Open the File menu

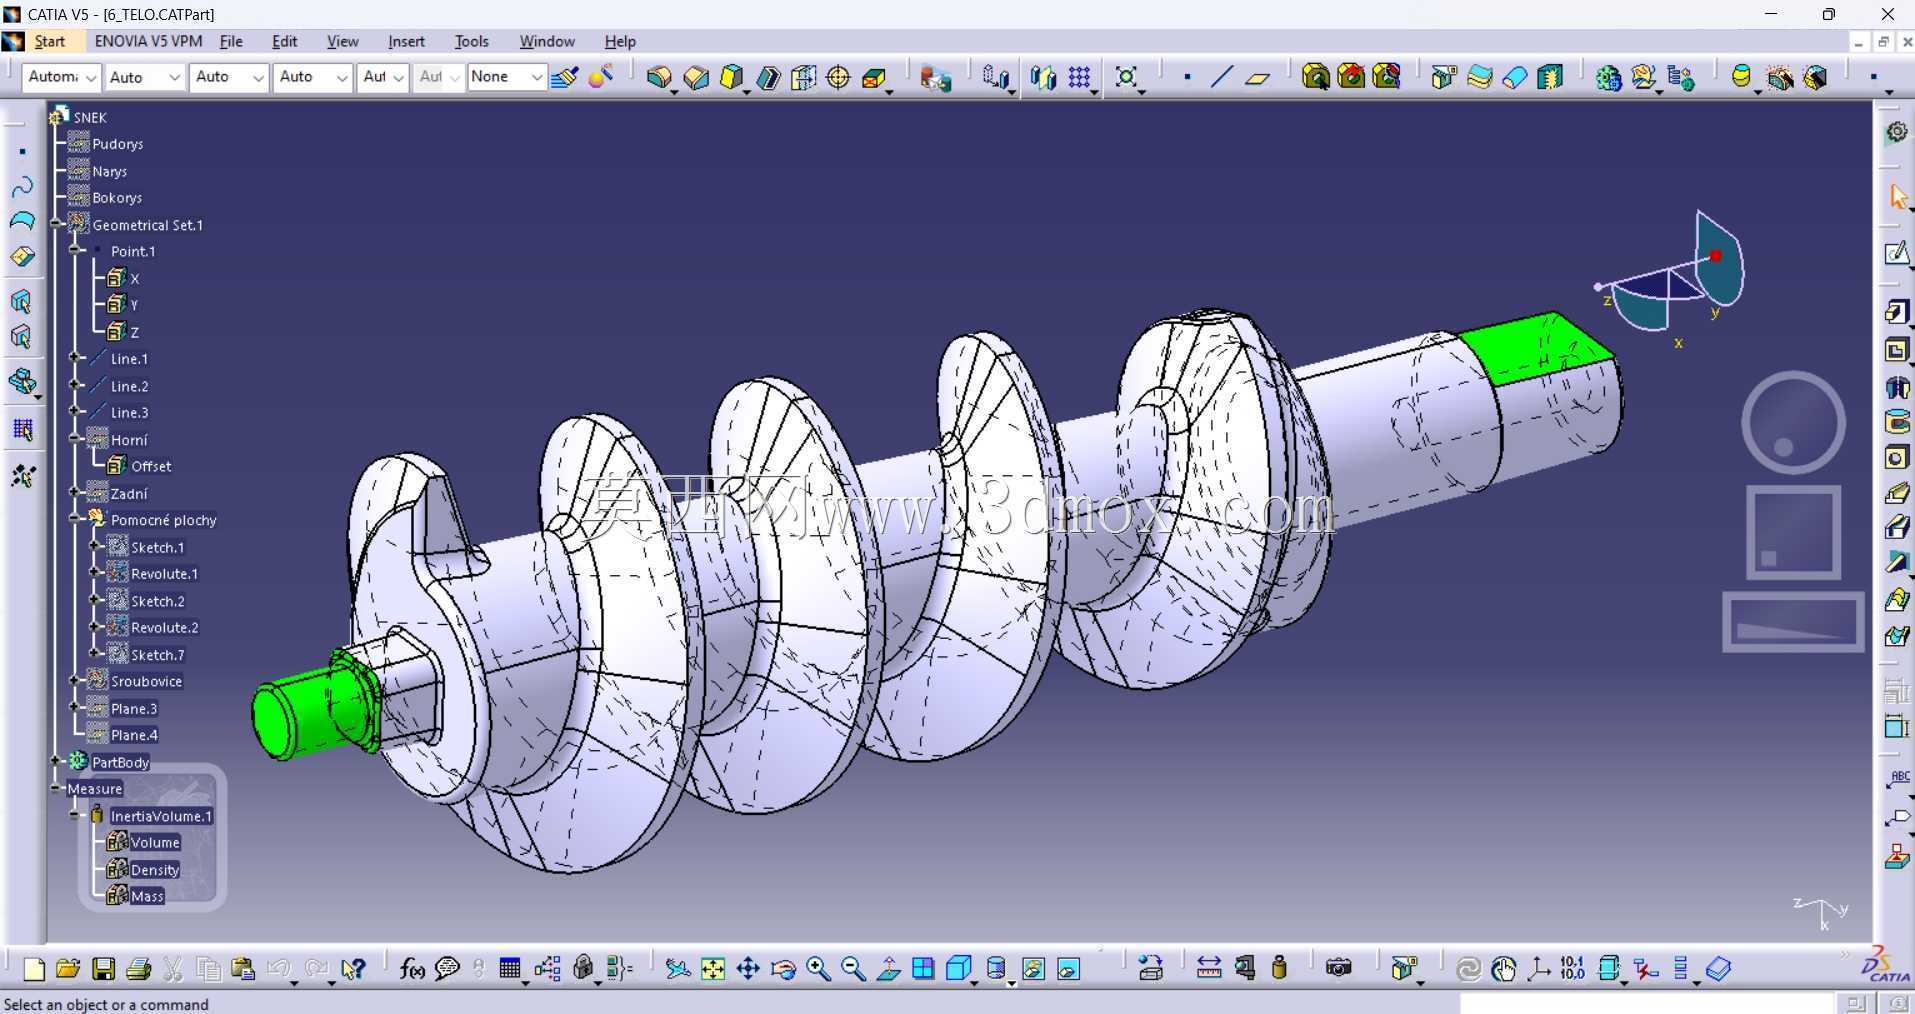[231, 41]
